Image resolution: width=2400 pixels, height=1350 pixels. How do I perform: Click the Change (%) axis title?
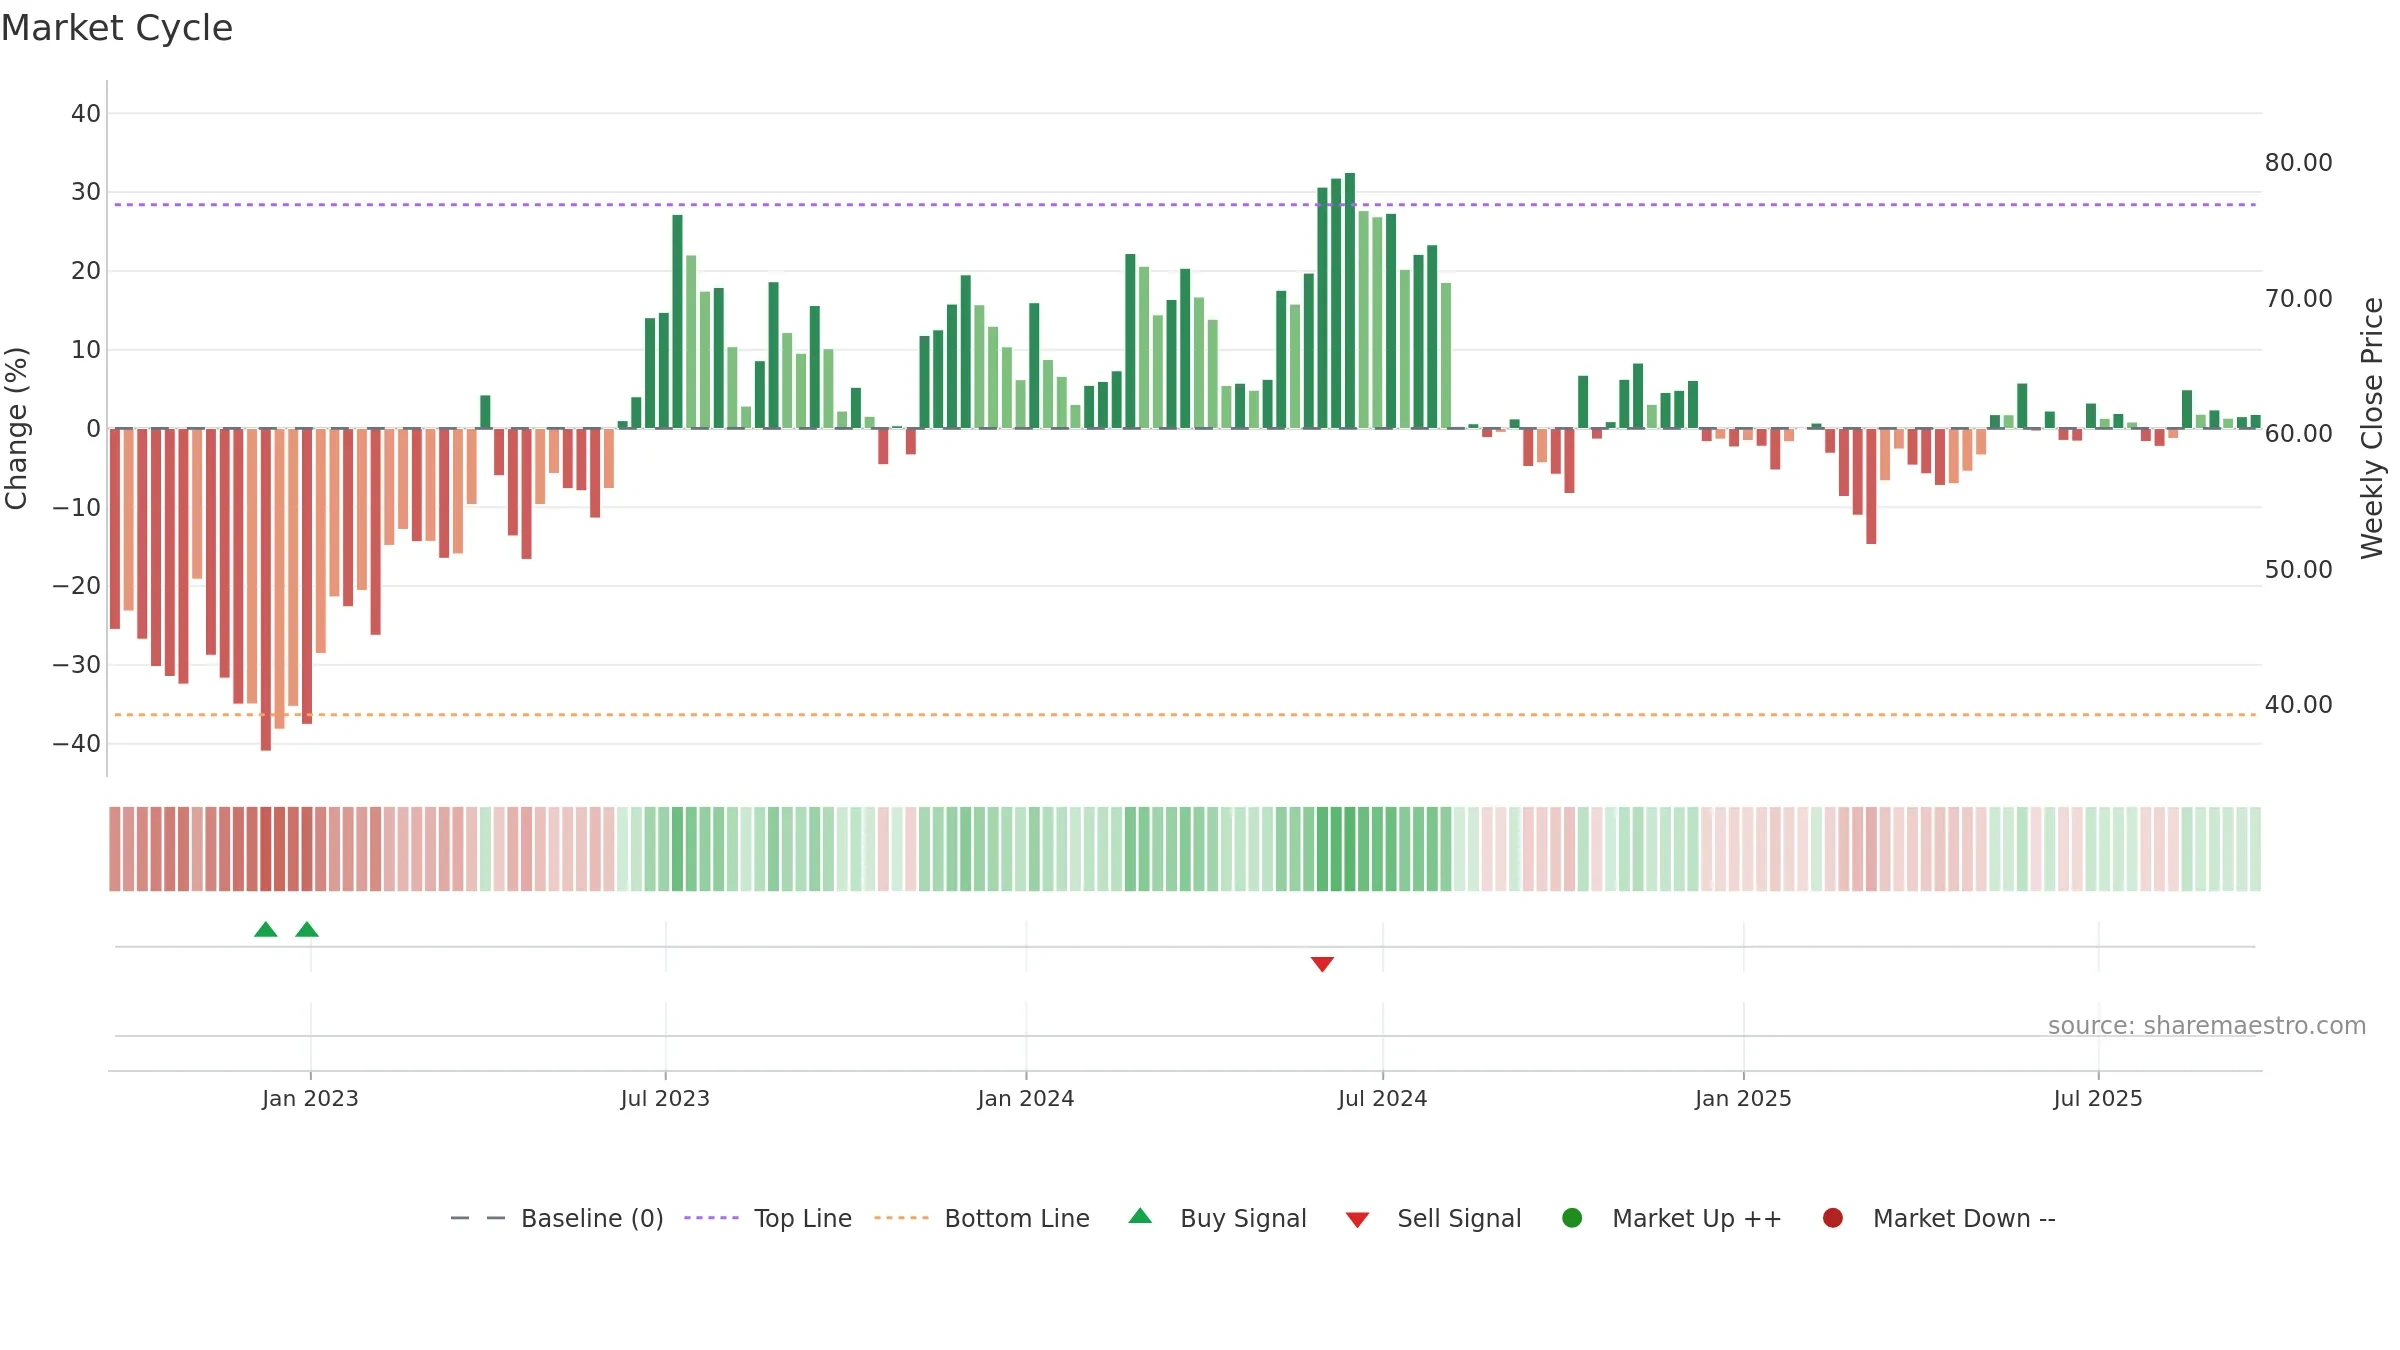(x=16, y=428)
